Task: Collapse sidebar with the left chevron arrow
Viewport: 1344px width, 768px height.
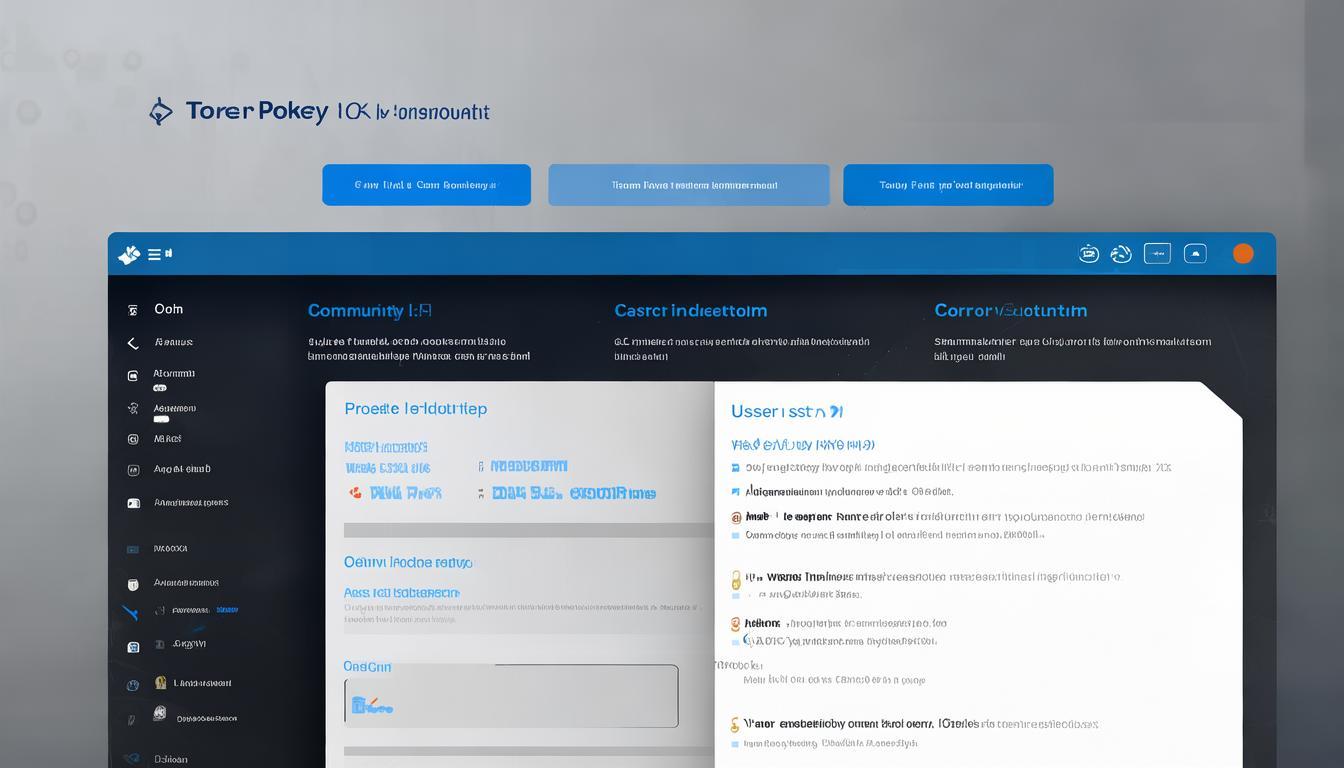Action: point(132,343)
